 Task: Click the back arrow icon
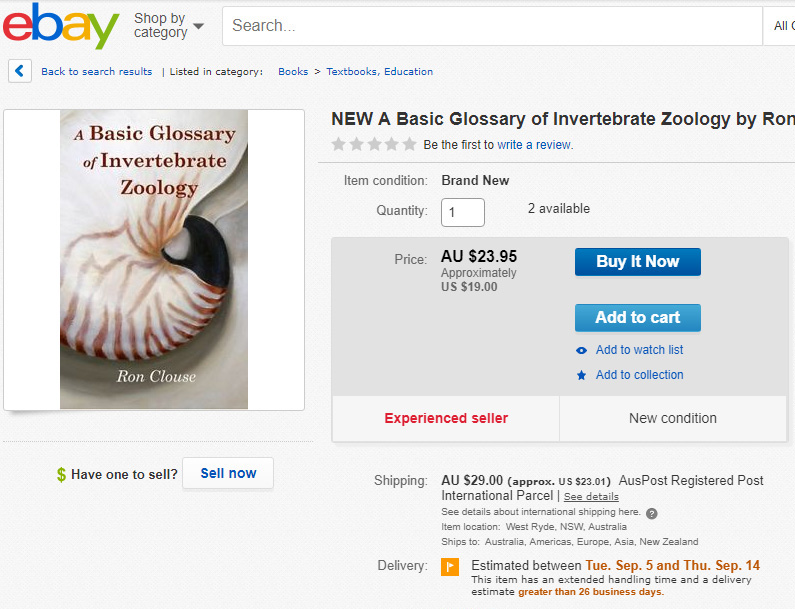click(19, 71)
